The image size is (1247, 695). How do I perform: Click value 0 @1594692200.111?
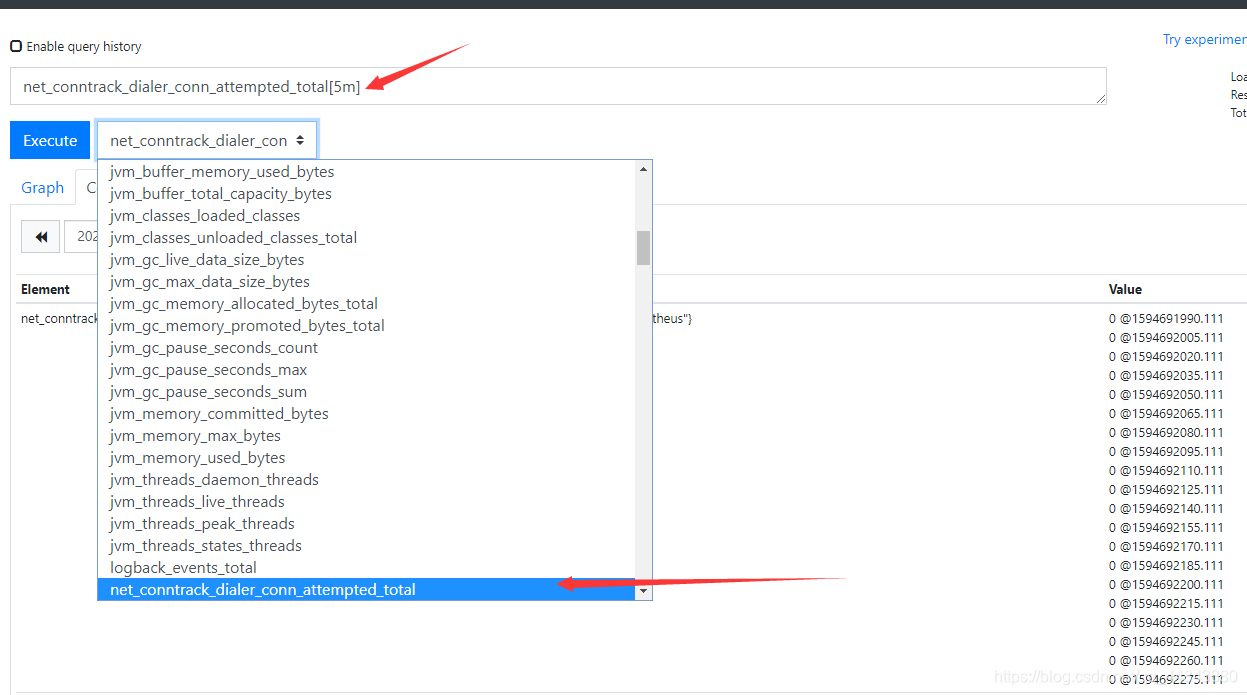[x=1166, y=584]
